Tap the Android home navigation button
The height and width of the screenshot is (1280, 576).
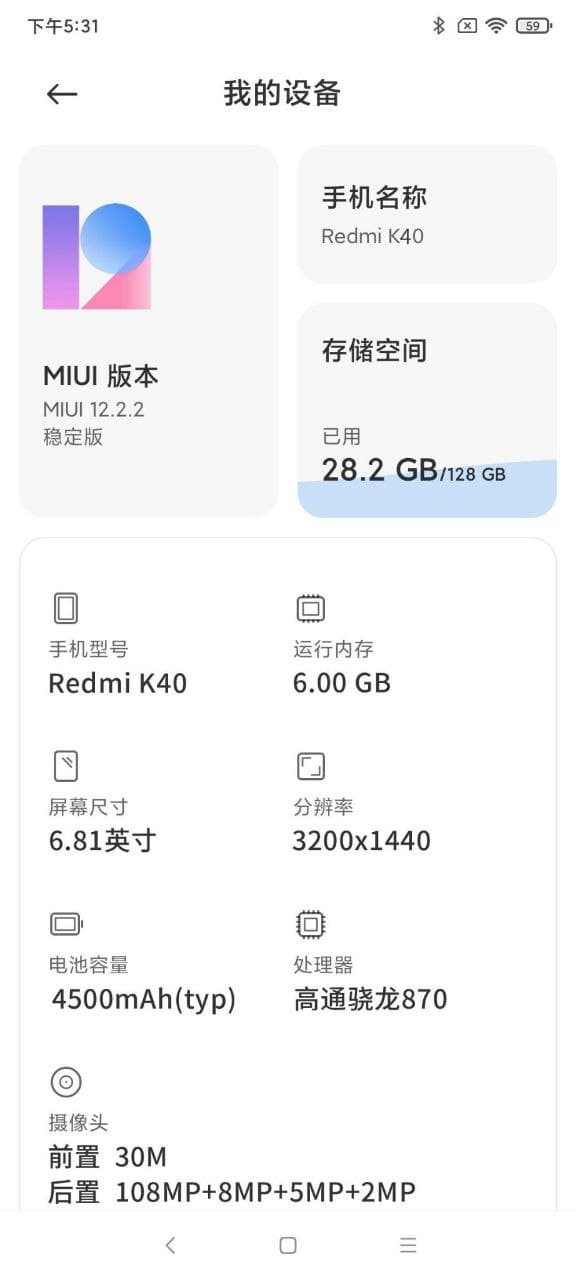[288, 1245]
